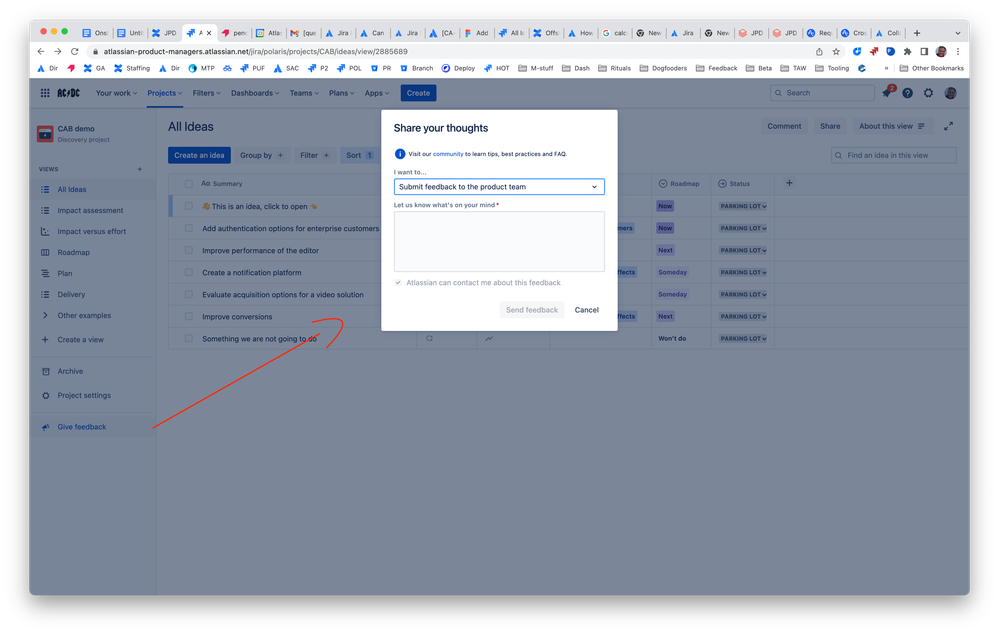Open the Atlassian app switcher grid icon
Viewport: 999px width, 634px height.
(44, 92)
